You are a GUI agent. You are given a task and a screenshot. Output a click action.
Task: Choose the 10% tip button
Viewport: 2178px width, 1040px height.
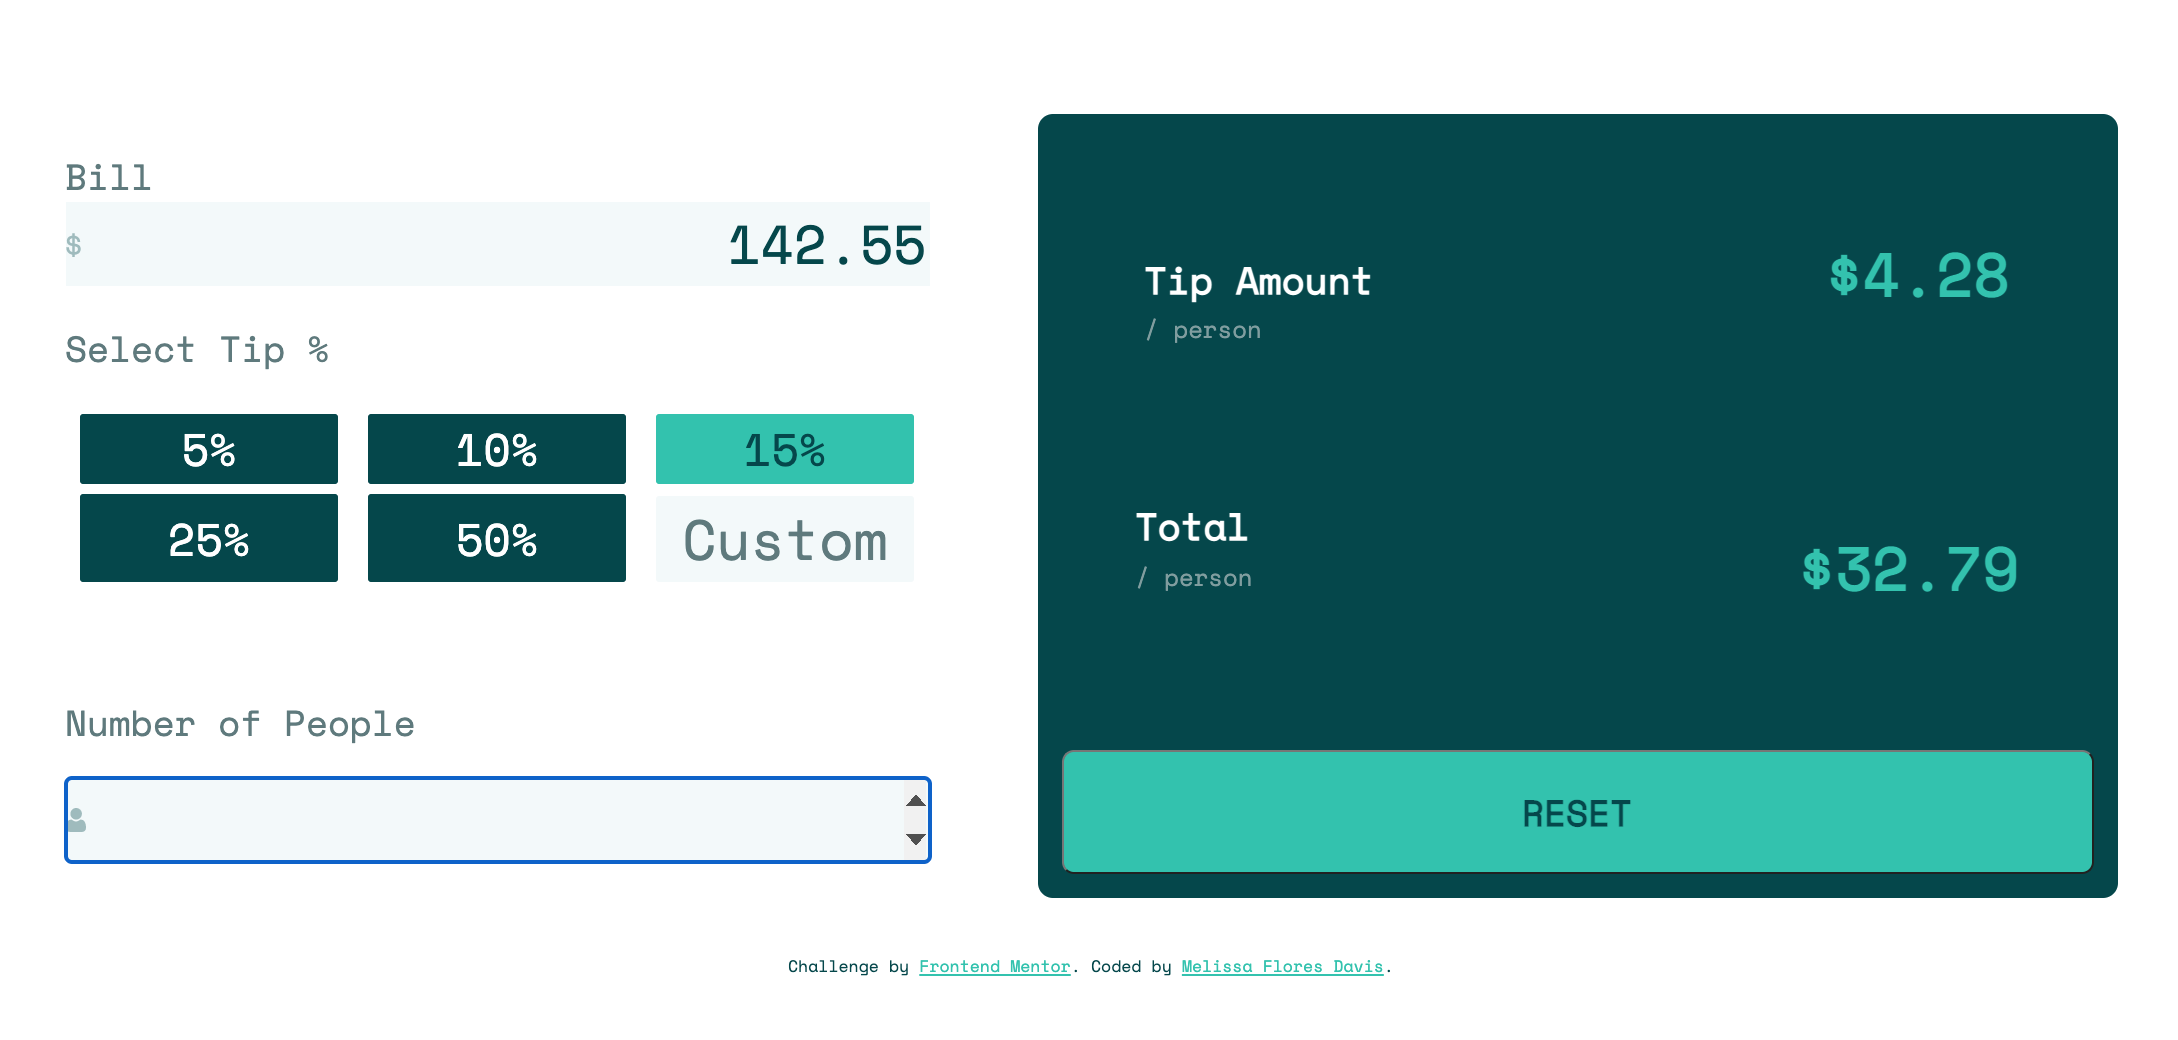(497, 449)
